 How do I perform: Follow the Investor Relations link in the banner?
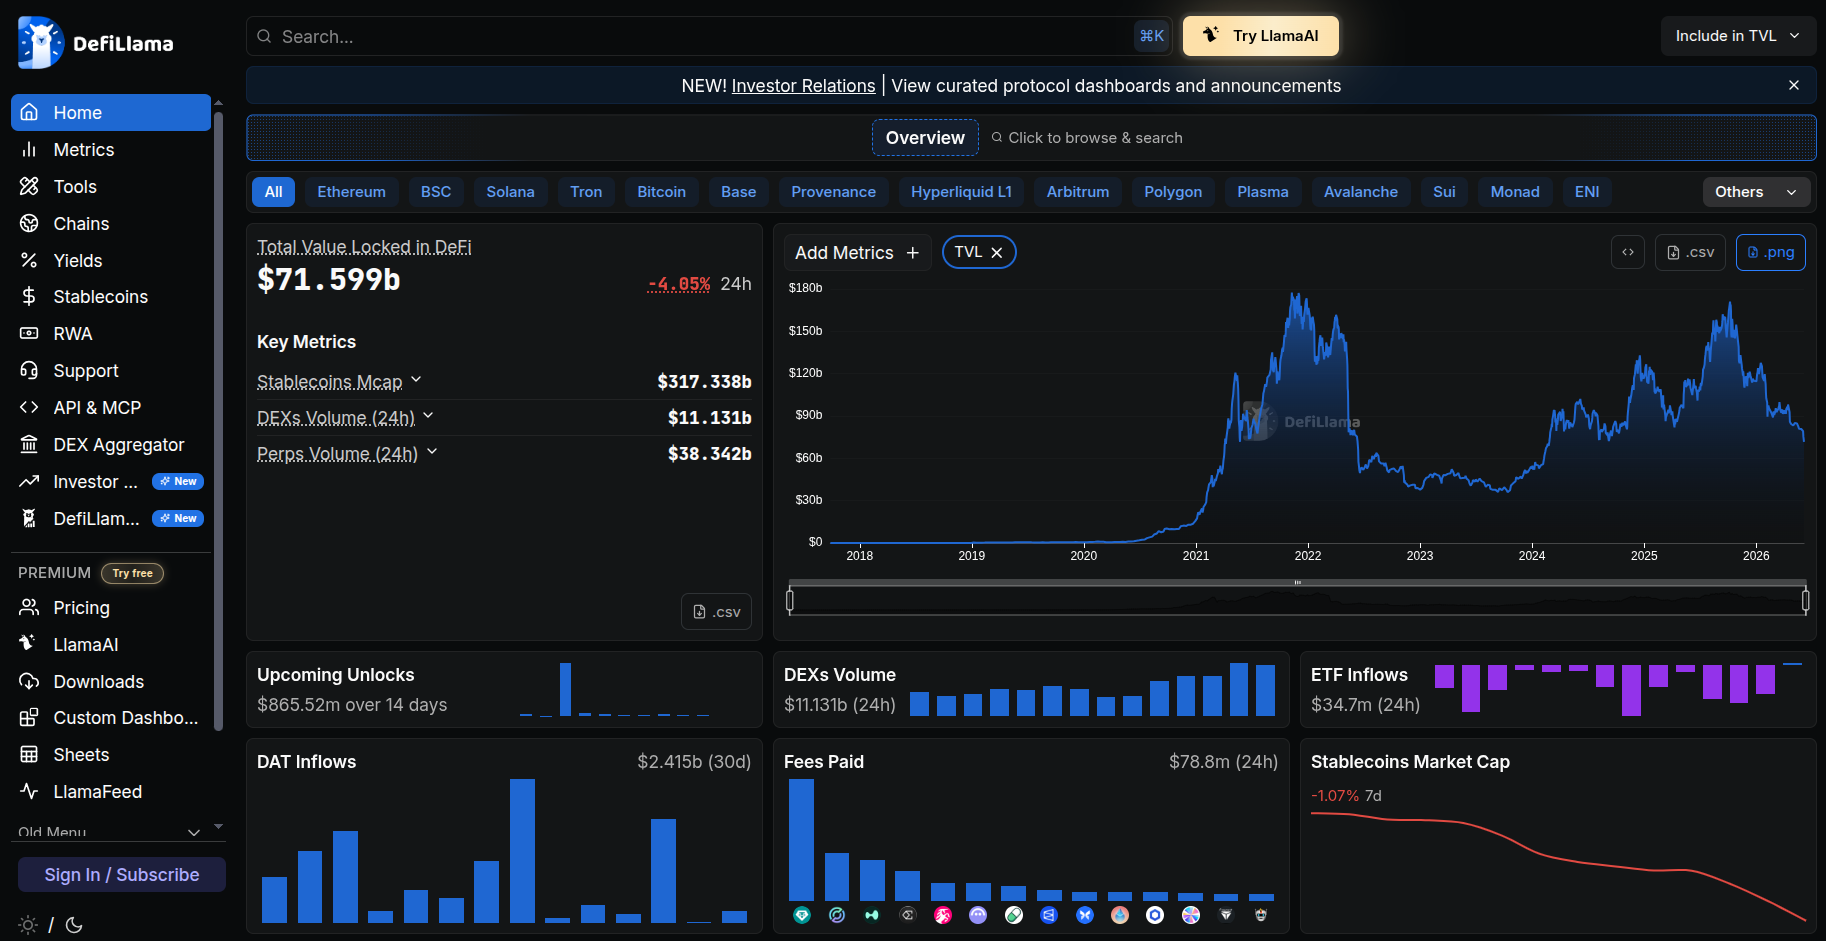[x=803, y=86]
